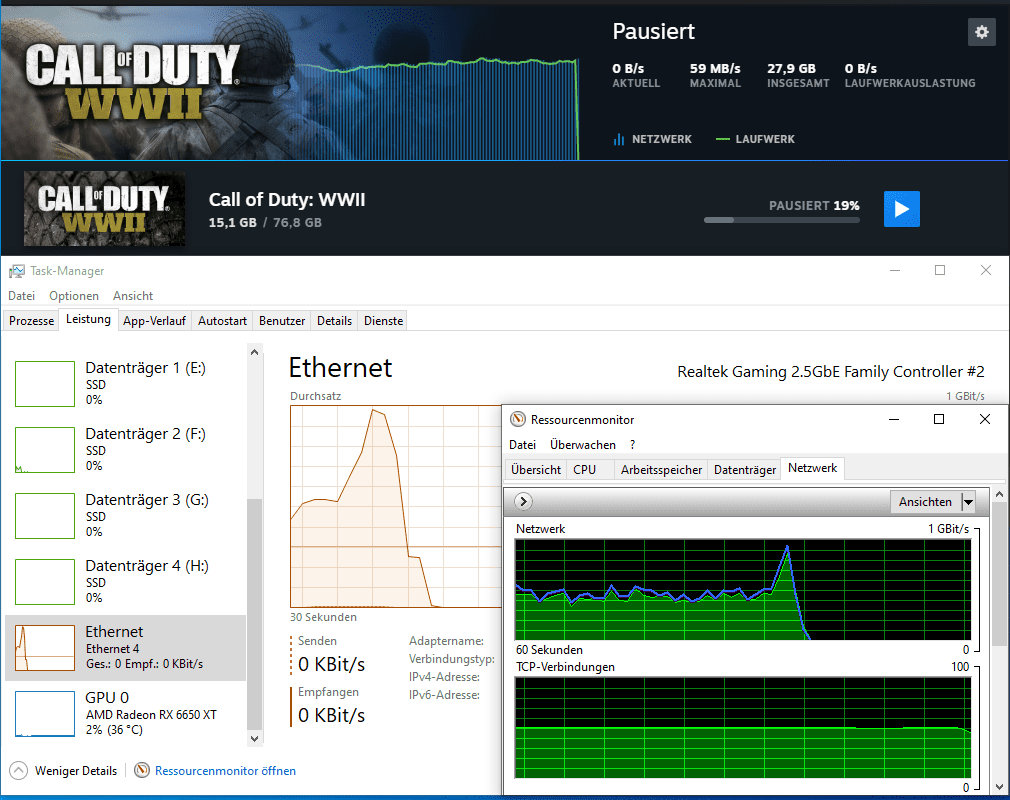Open Steam download settings gear
Image resolution: width=1010 pixels, height=800 pixels.
[x=981, y=32]
